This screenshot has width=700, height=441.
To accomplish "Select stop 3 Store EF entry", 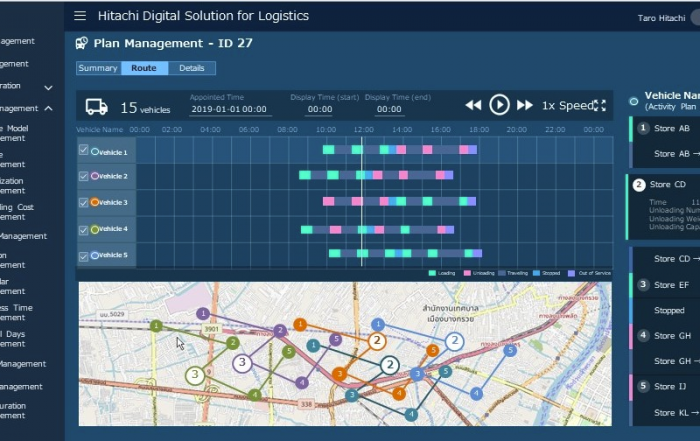I will point(665,285).
